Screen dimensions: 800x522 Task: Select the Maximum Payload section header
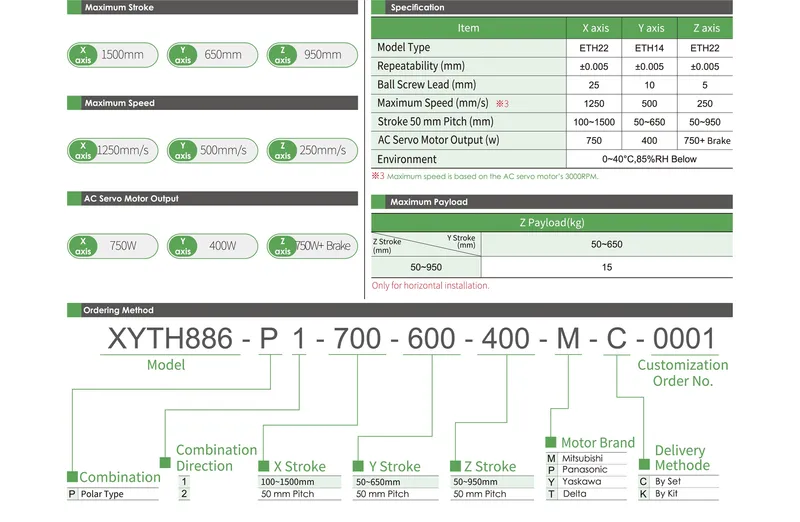coord(552,202)
